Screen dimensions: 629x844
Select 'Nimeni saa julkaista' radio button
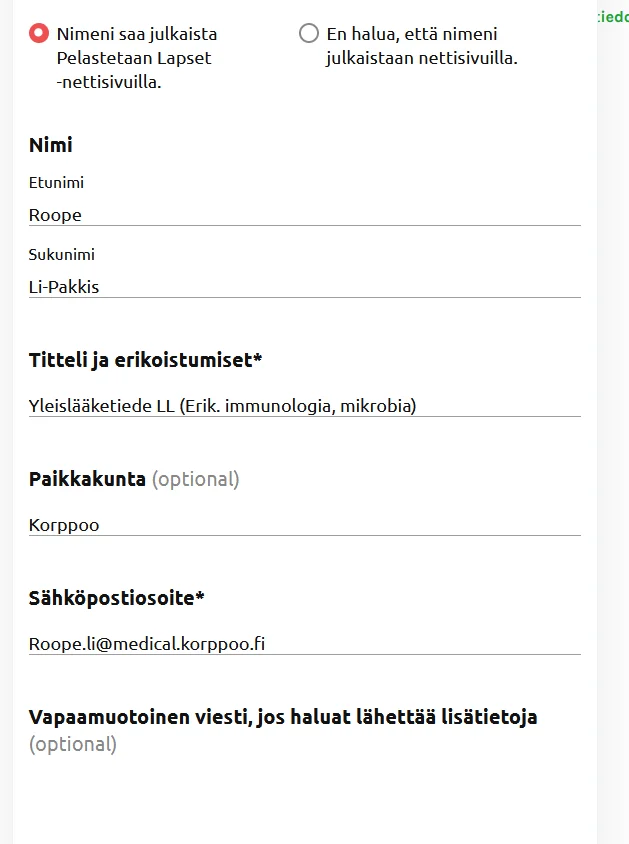[x=39, y=34]
